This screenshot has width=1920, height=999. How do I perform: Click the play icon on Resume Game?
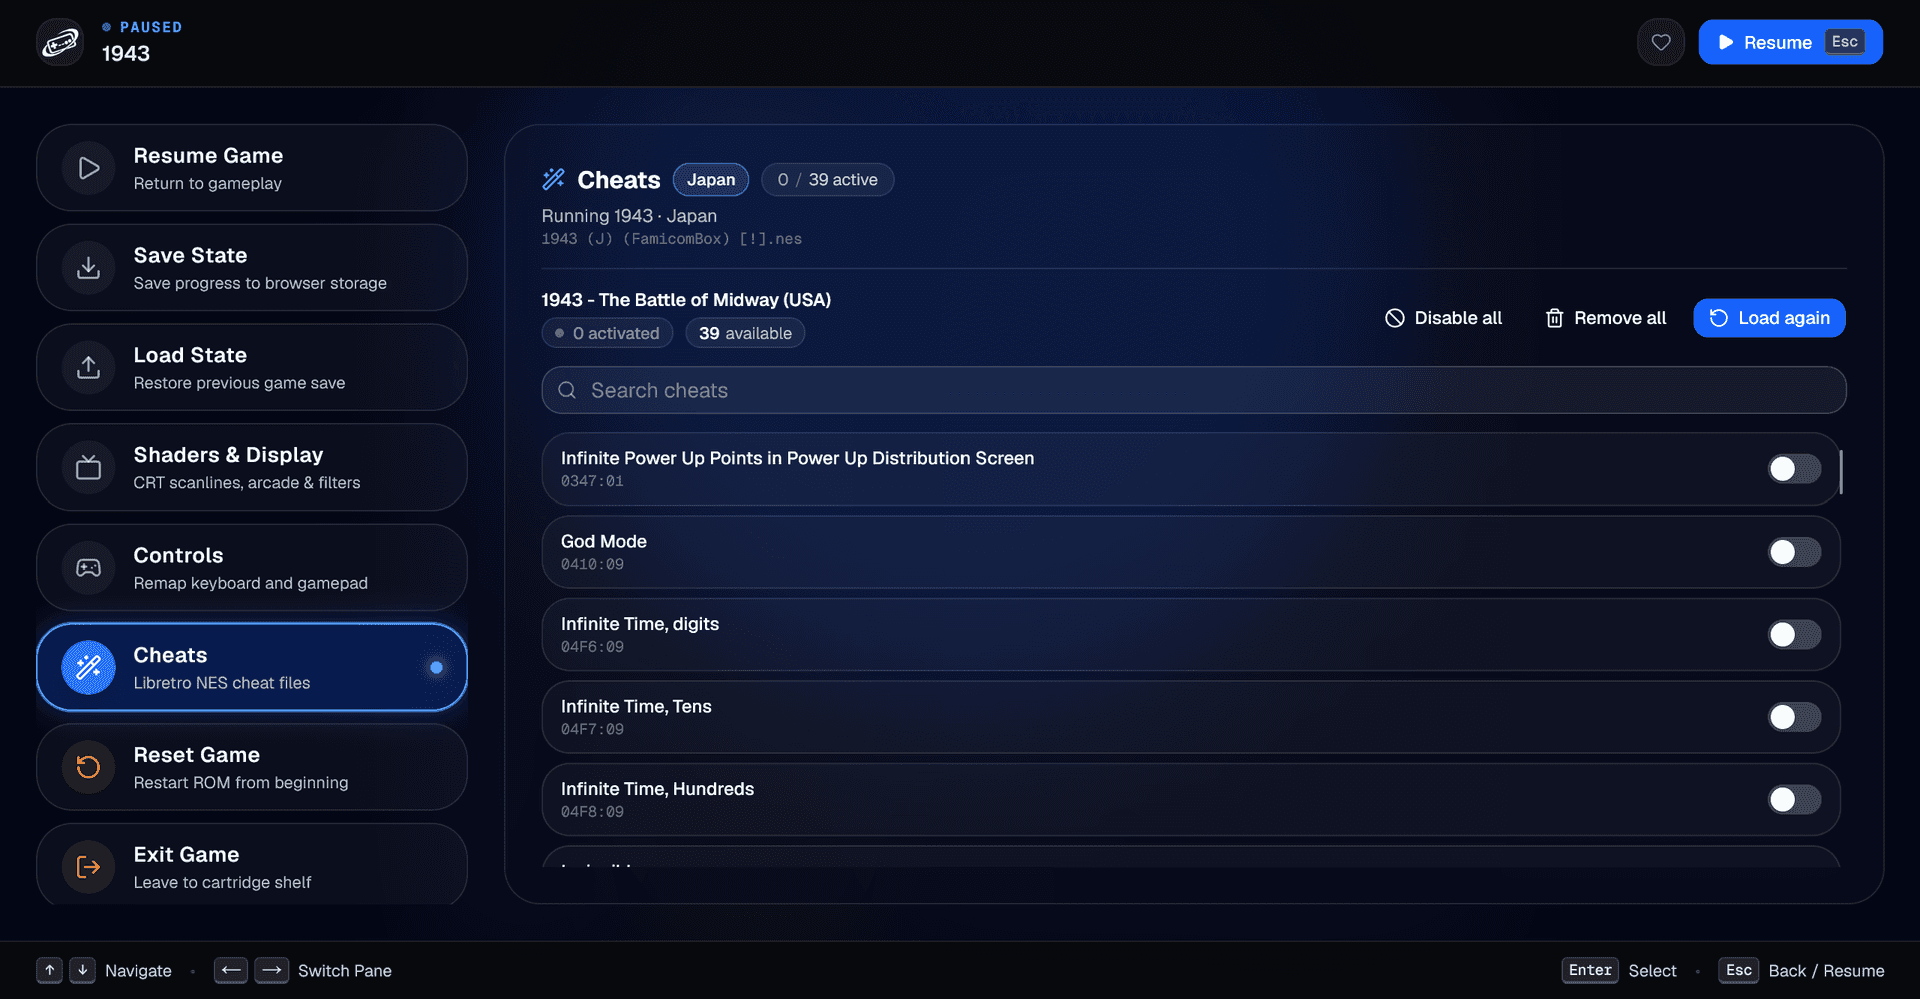pos(89,168)
